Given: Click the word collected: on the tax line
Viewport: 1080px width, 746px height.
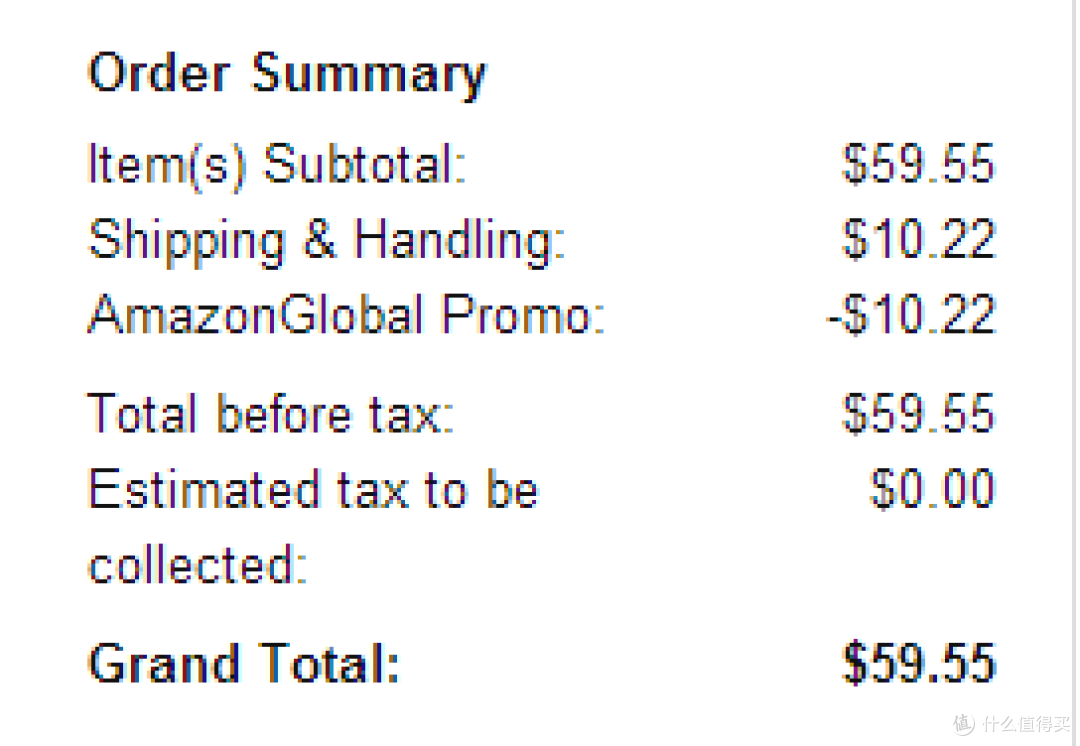Looking at the screenshot, I should click(198, 565).
